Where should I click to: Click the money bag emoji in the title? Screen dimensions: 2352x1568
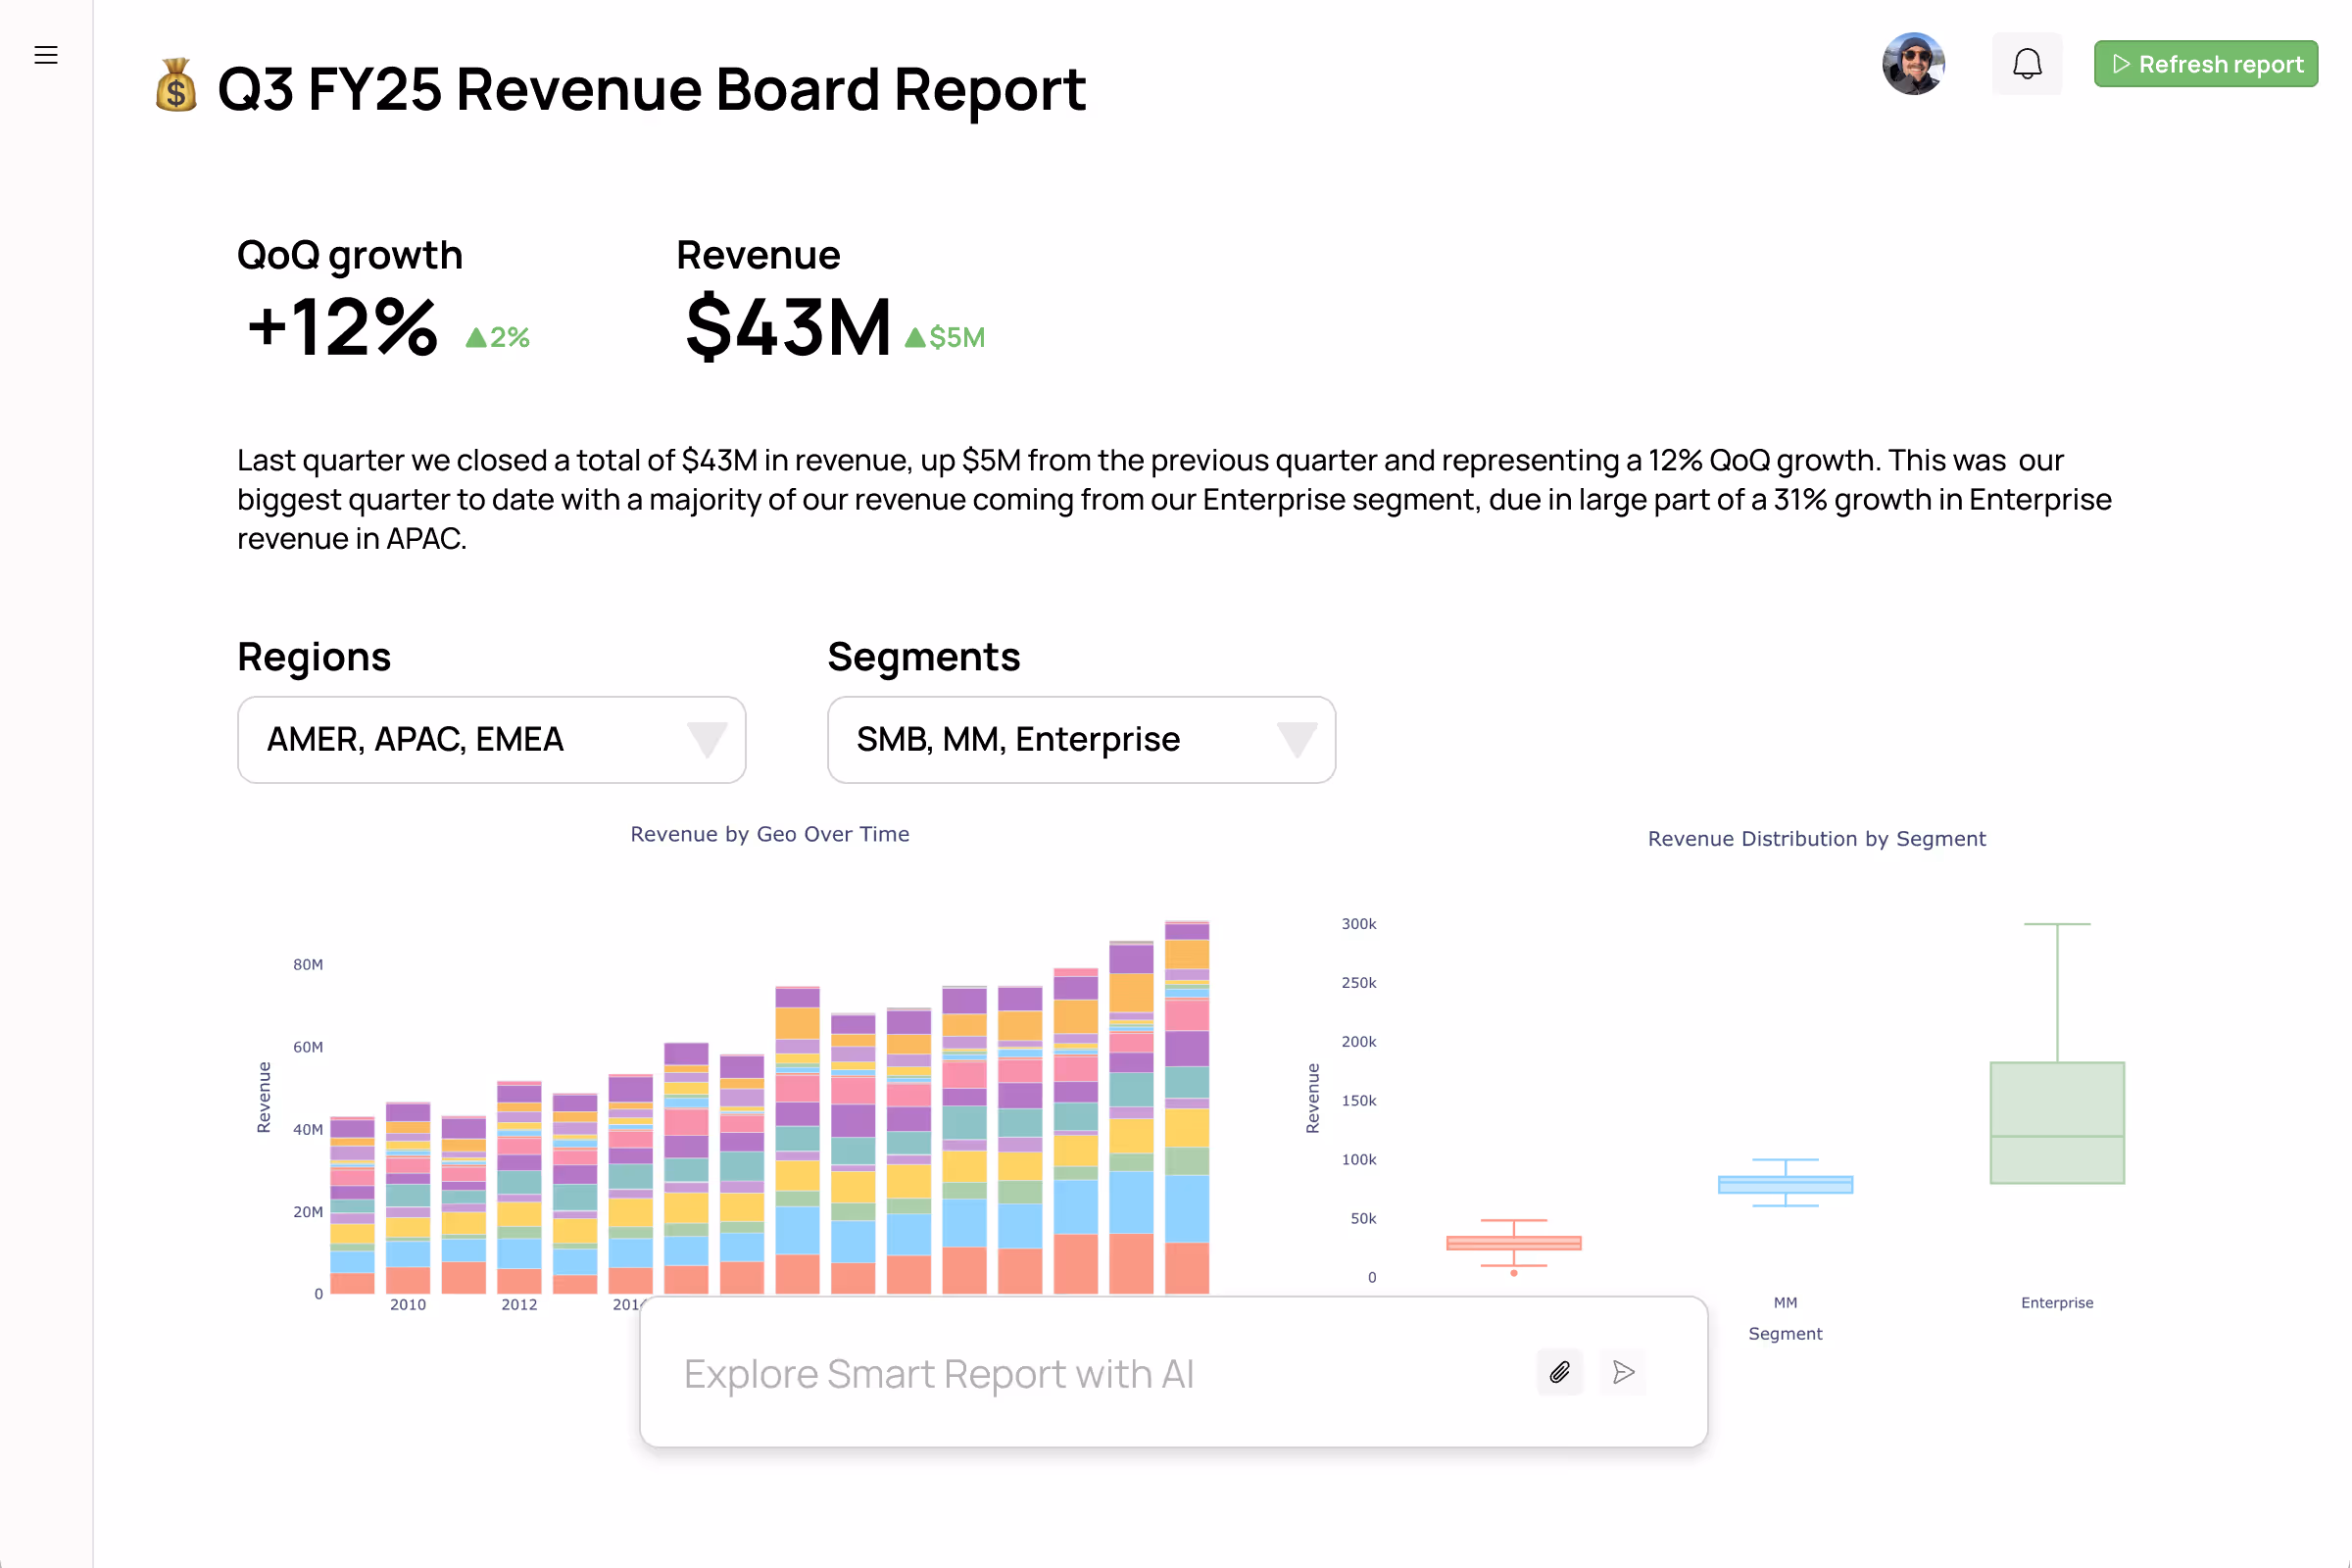173,88
